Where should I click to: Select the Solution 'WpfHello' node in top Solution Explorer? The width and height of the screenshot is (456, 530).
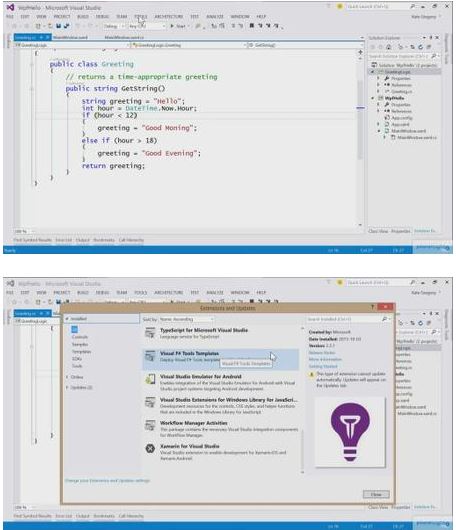tap(404, 65)
